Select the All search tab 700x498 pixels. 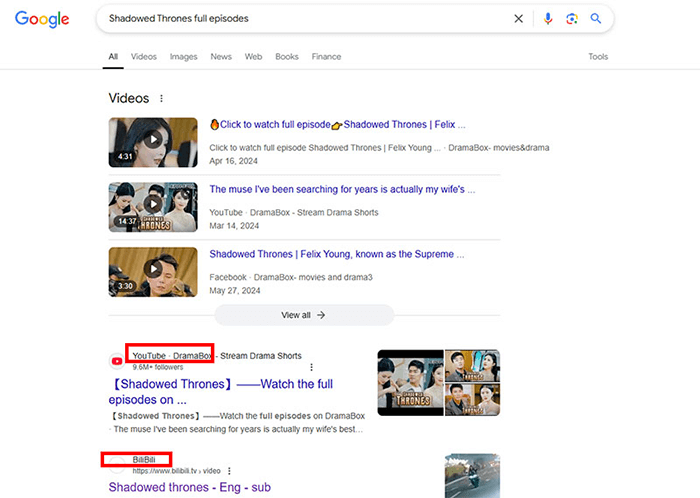(113, 57)
